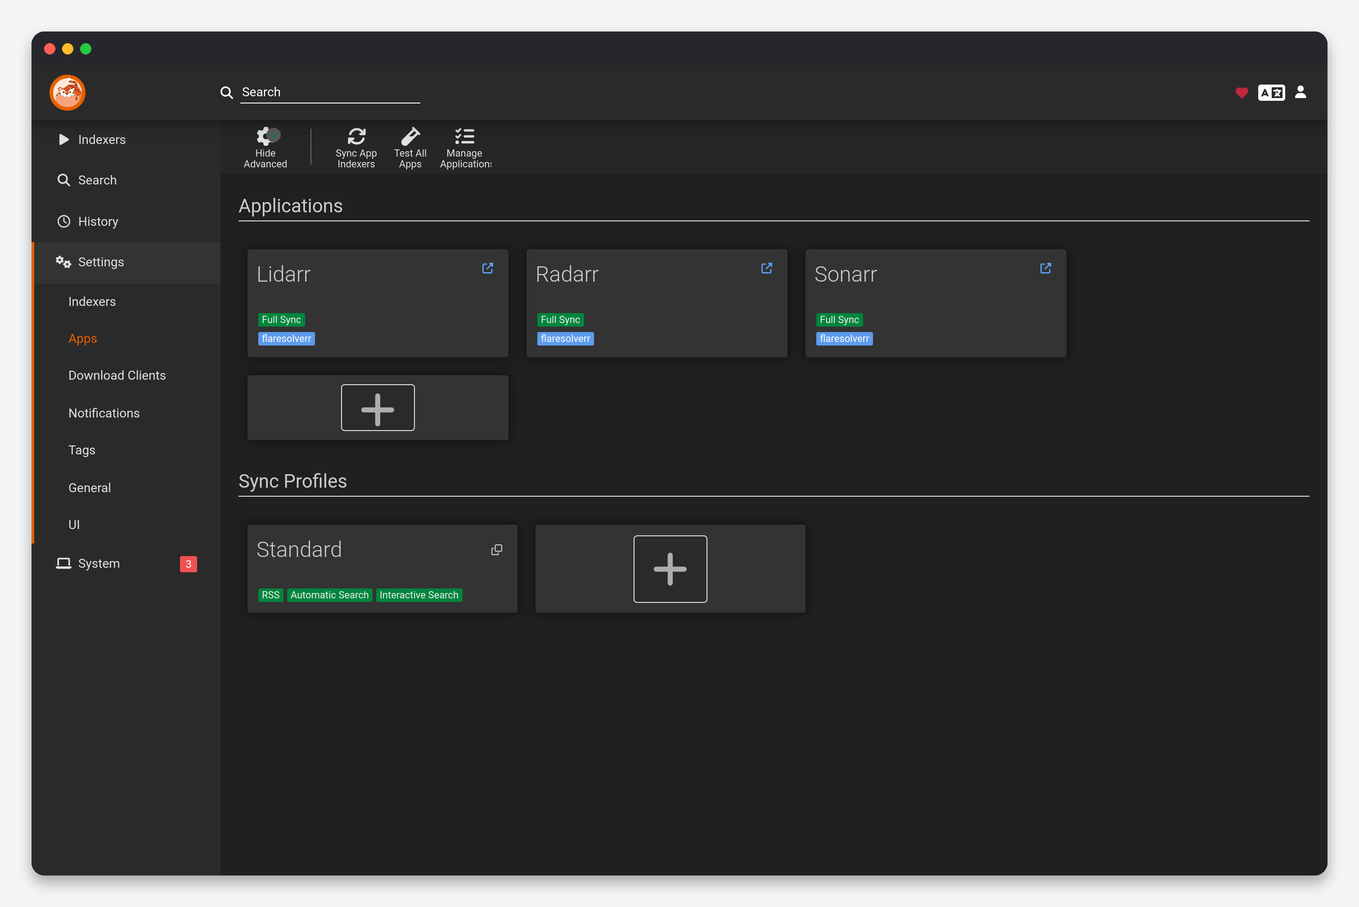This screenshot has height=907, width=1359.
Task: Click Full Sync label on Radarr
Action: pos(560,320)
